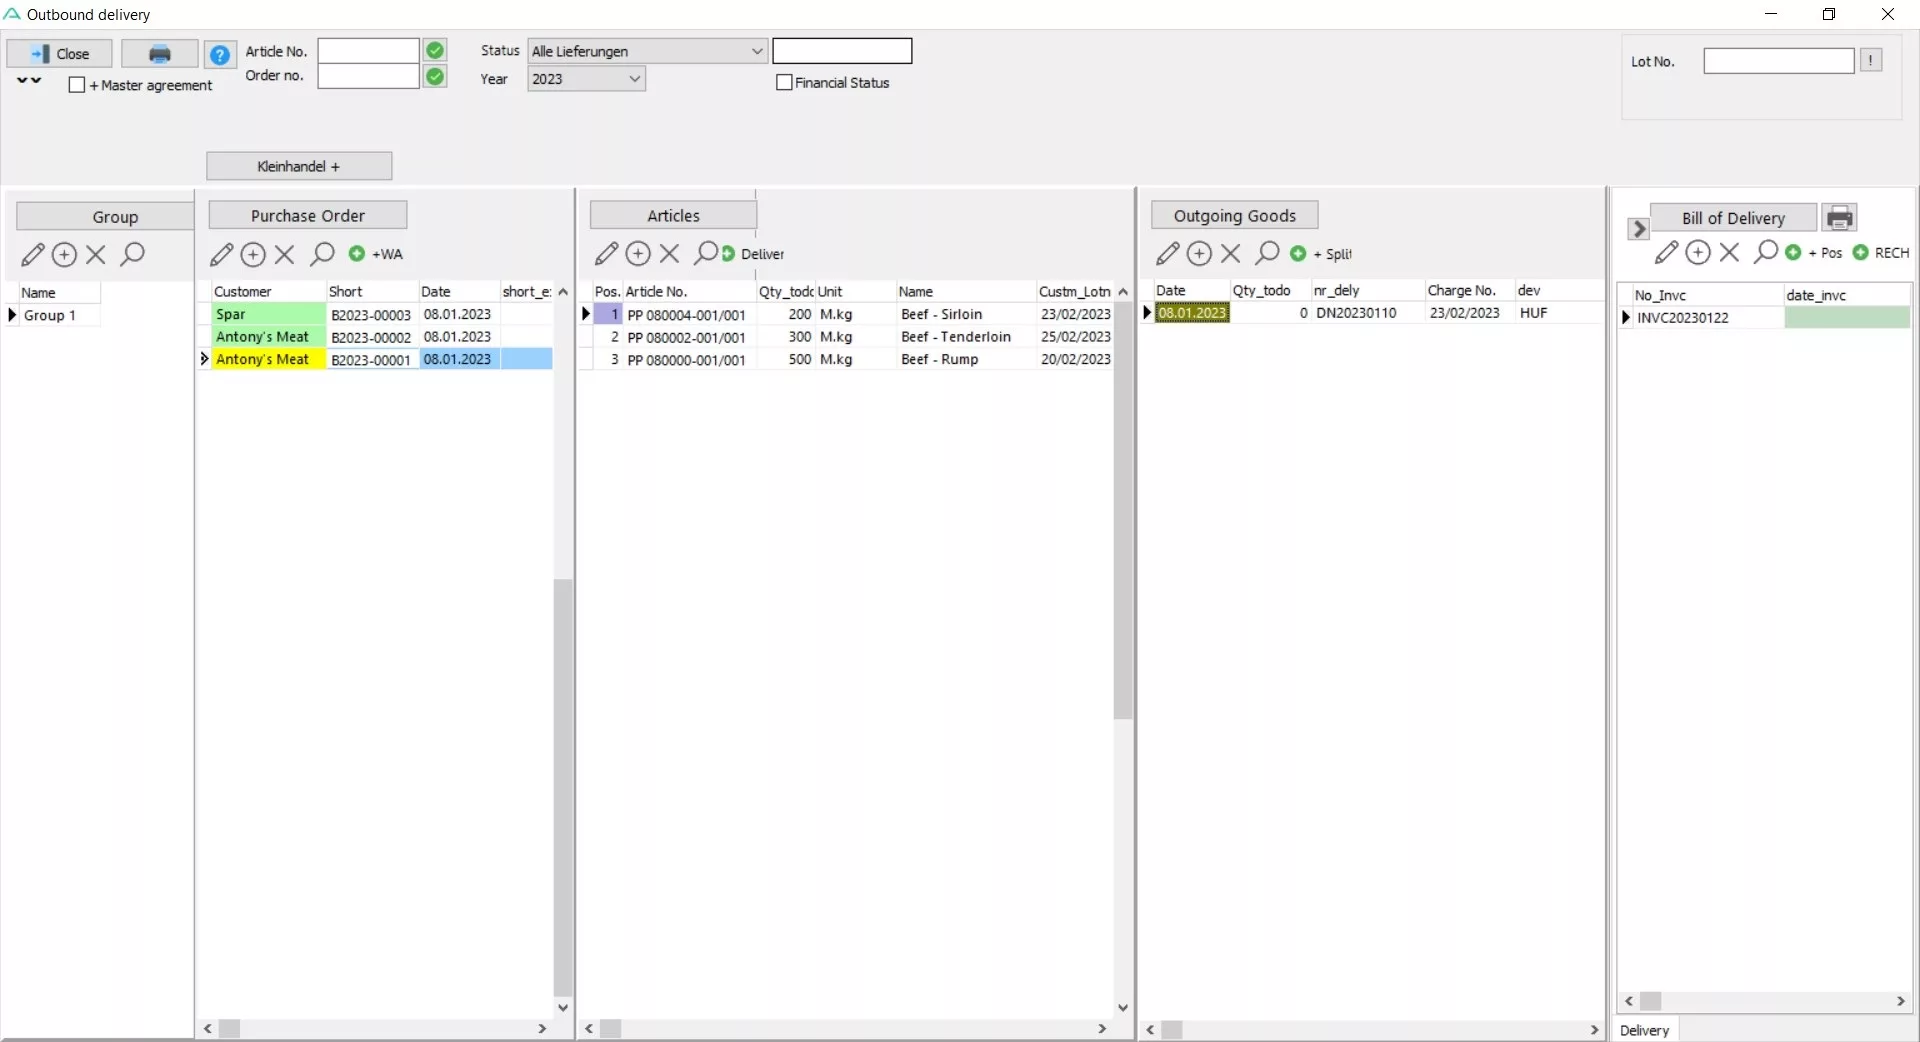The height and width of the screenshot is (1042, 1920).
Task: Click the +WA green plus icon
Action: coord(356,254)
